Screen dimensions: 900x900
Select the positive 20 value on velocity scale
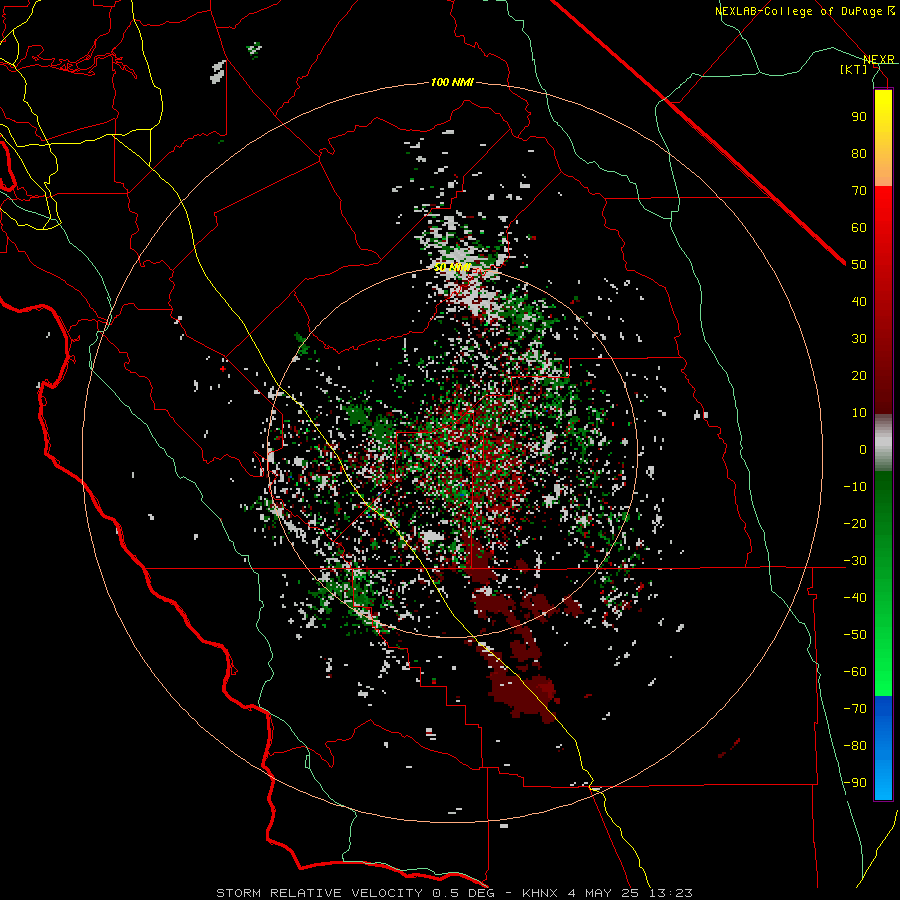click(859, 375)
